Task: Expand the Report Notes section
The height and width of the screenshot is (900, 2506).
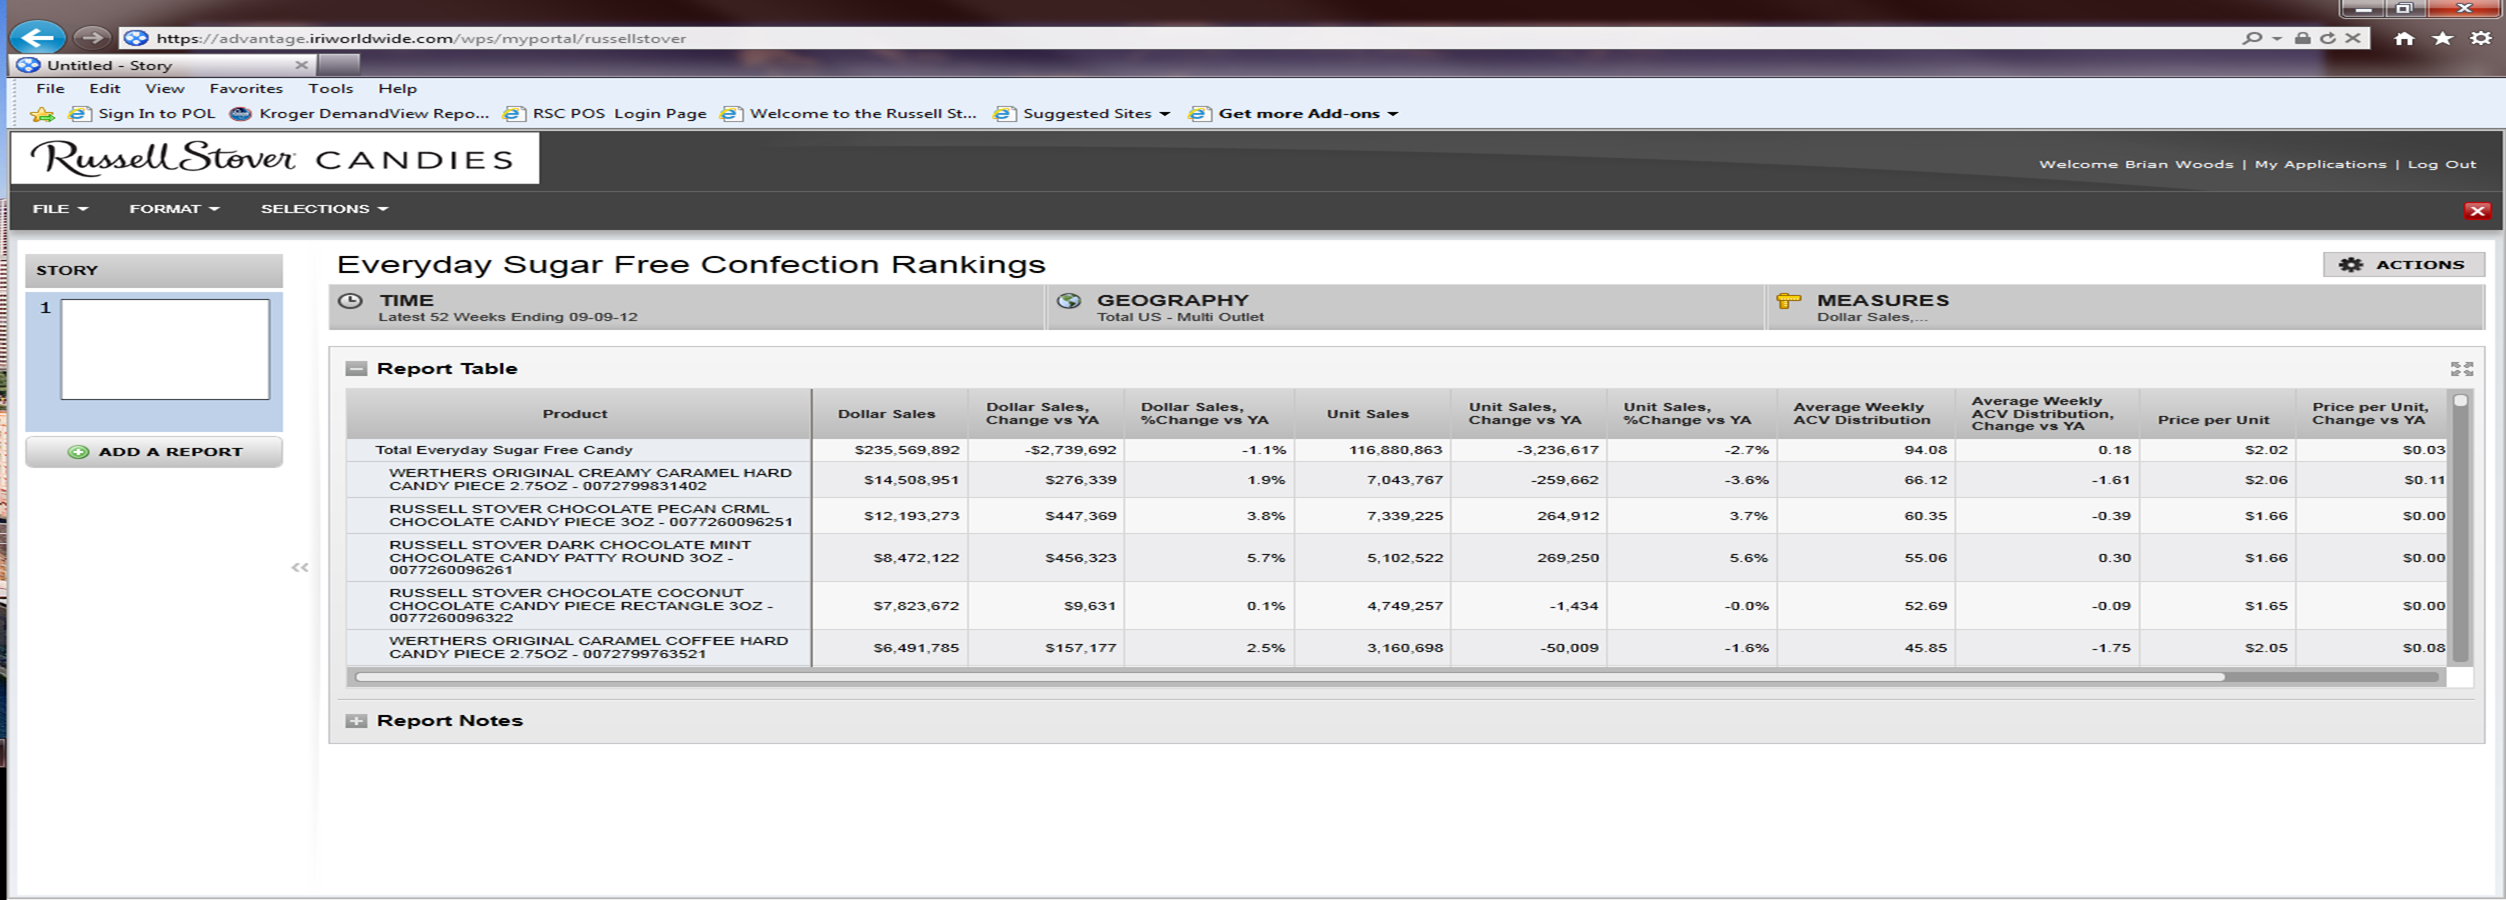Action: (x=356, y=721)
